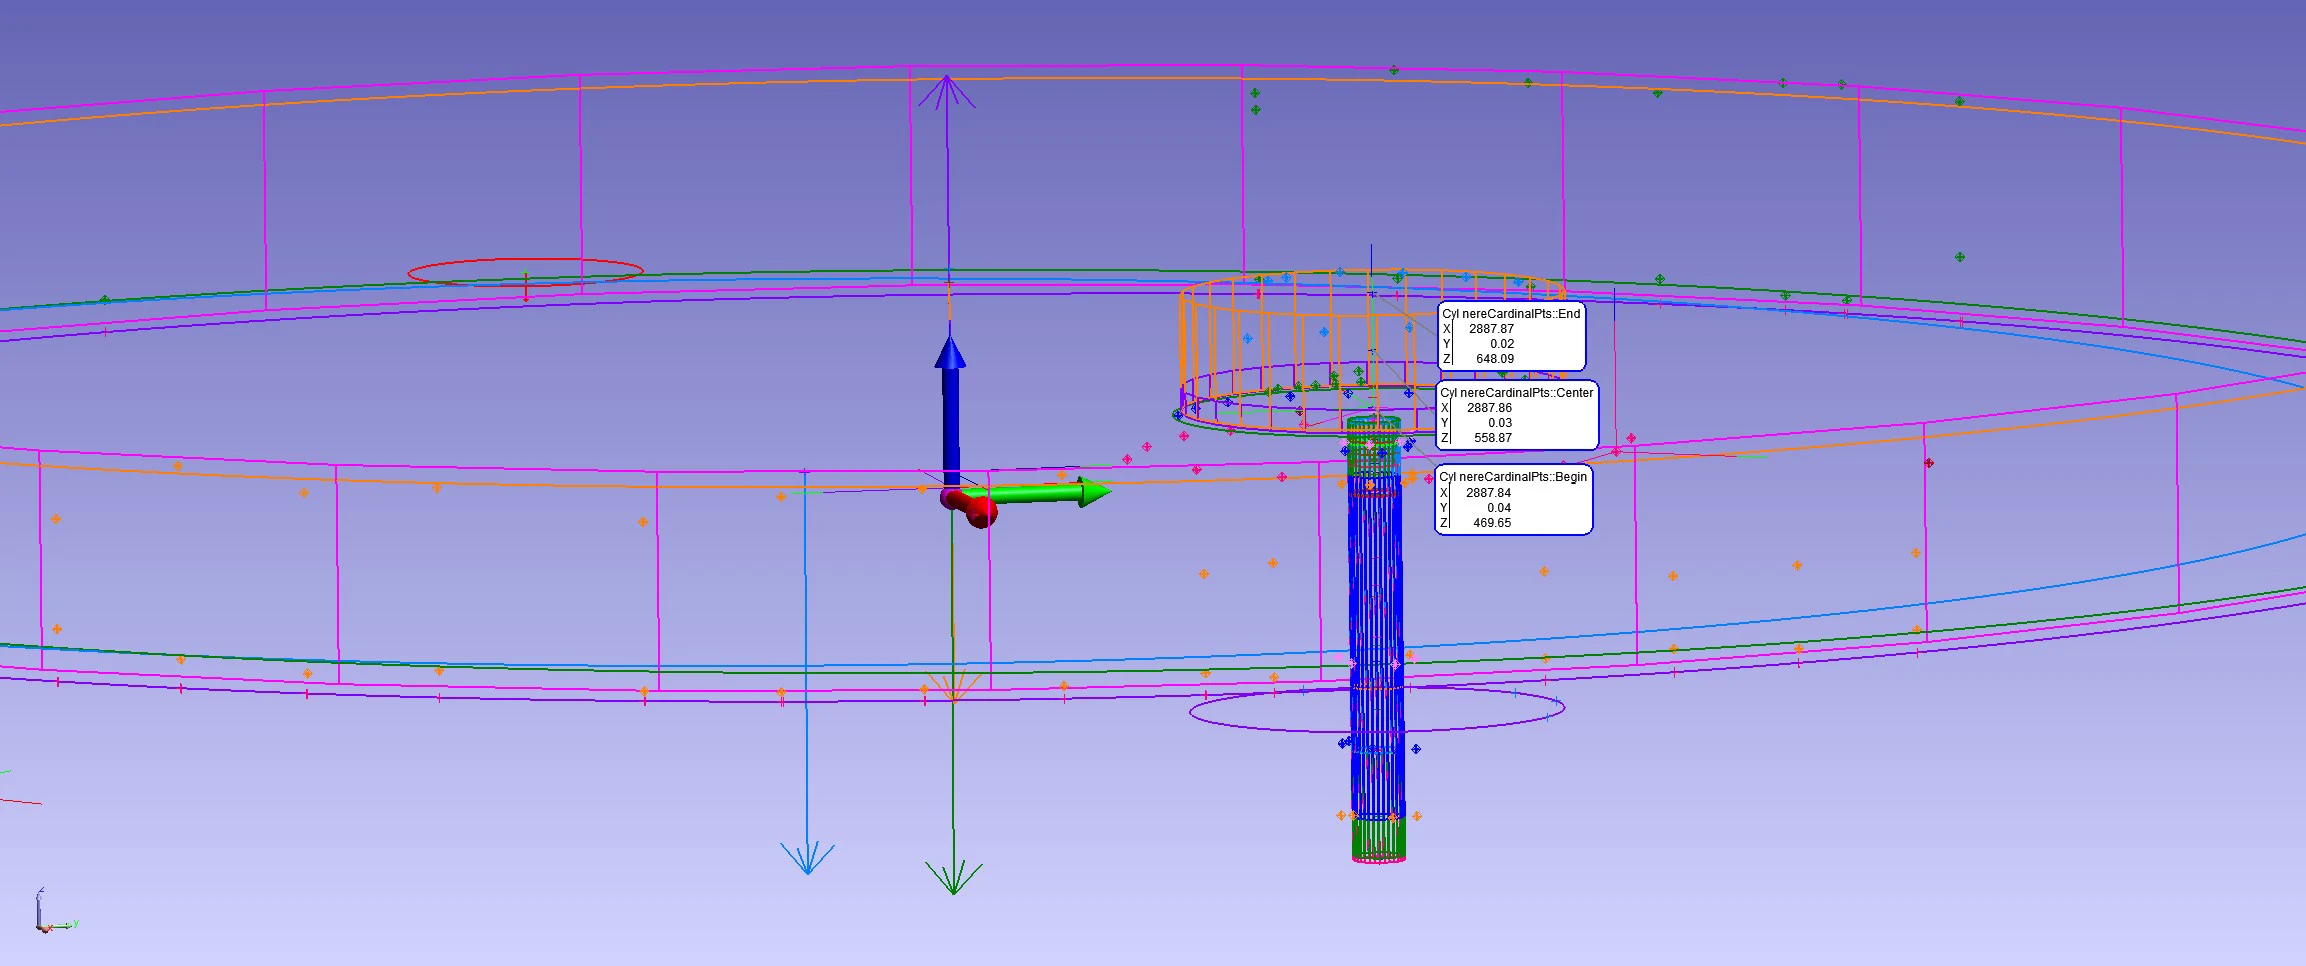Image resolution: width=2306 pixels, height=966 pixels.
Task: Click the light blue downward arrow head
Action: point(807,859)
